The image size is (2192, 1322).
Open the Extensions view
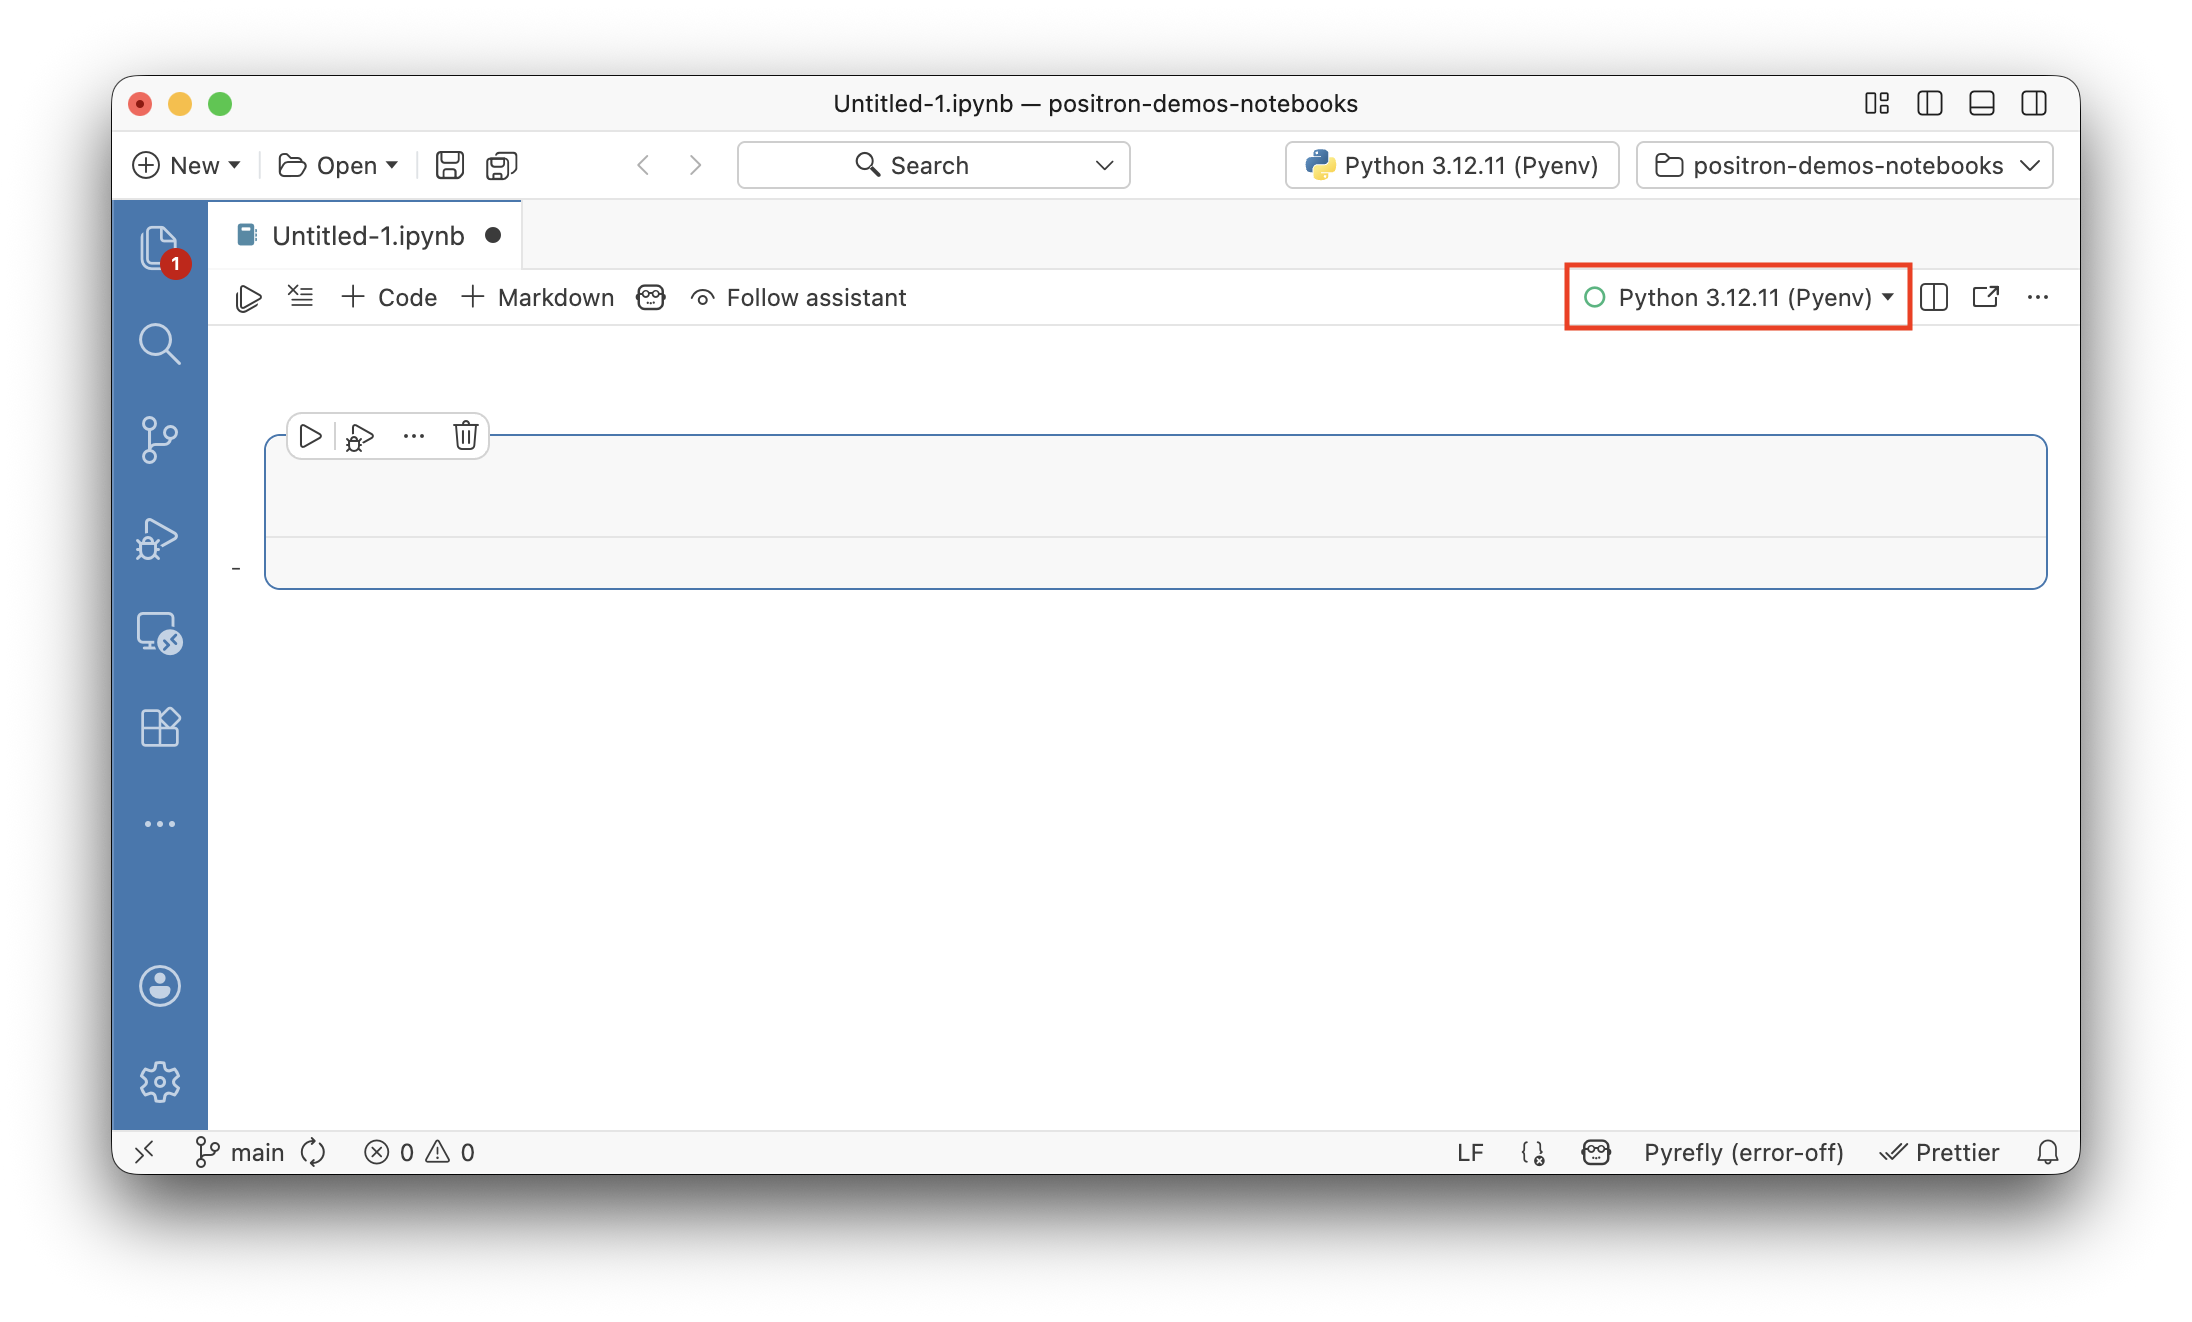point(160,727)
